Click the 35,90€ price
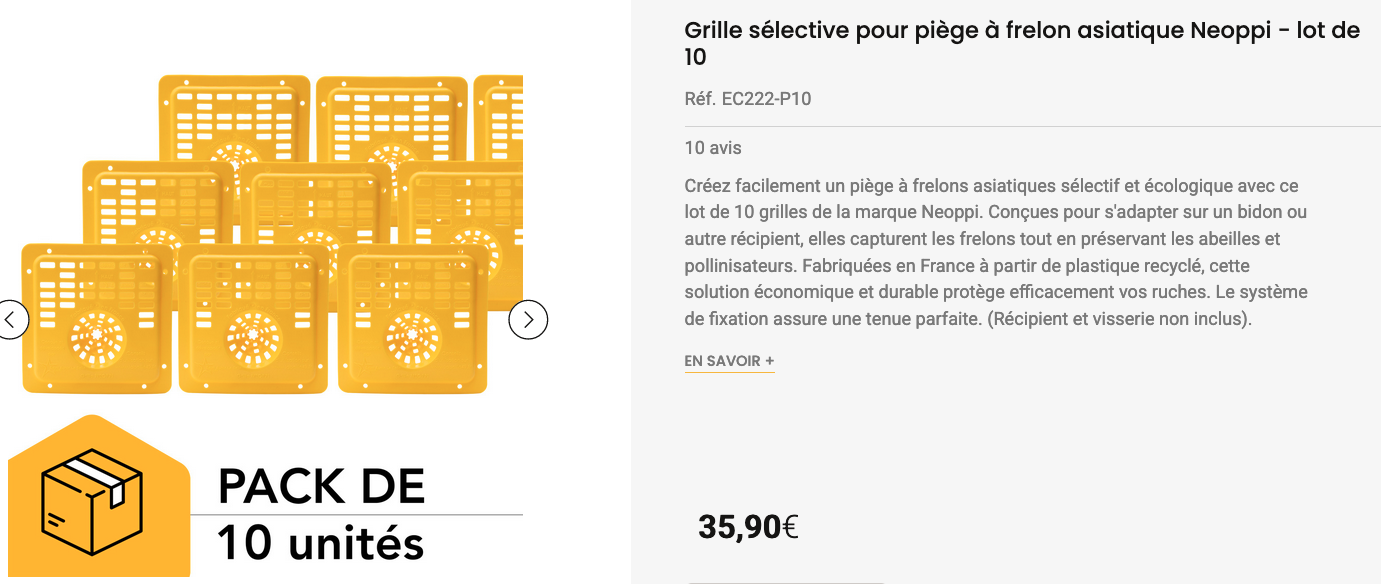The width and height of the screenshot is (1381, 584). (x=748, y=526)
